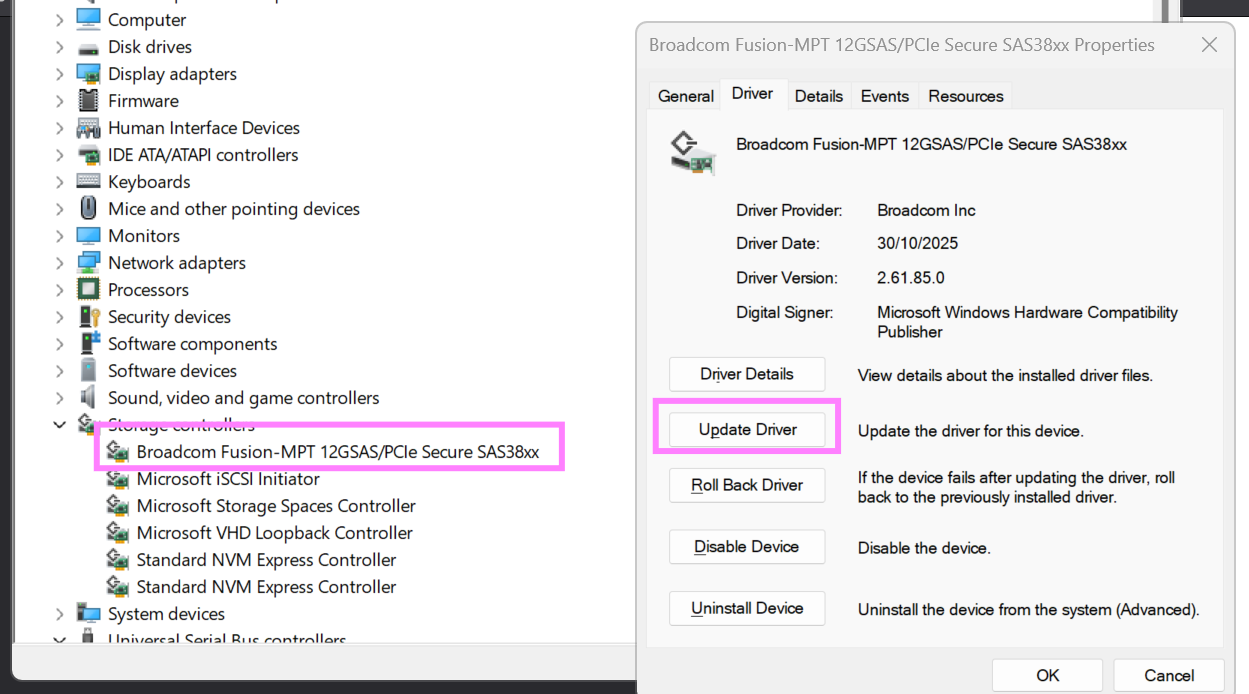This screenshot has width=1249, height=694.
Task: Click the Update Driver button
Action: click(746, 429)
